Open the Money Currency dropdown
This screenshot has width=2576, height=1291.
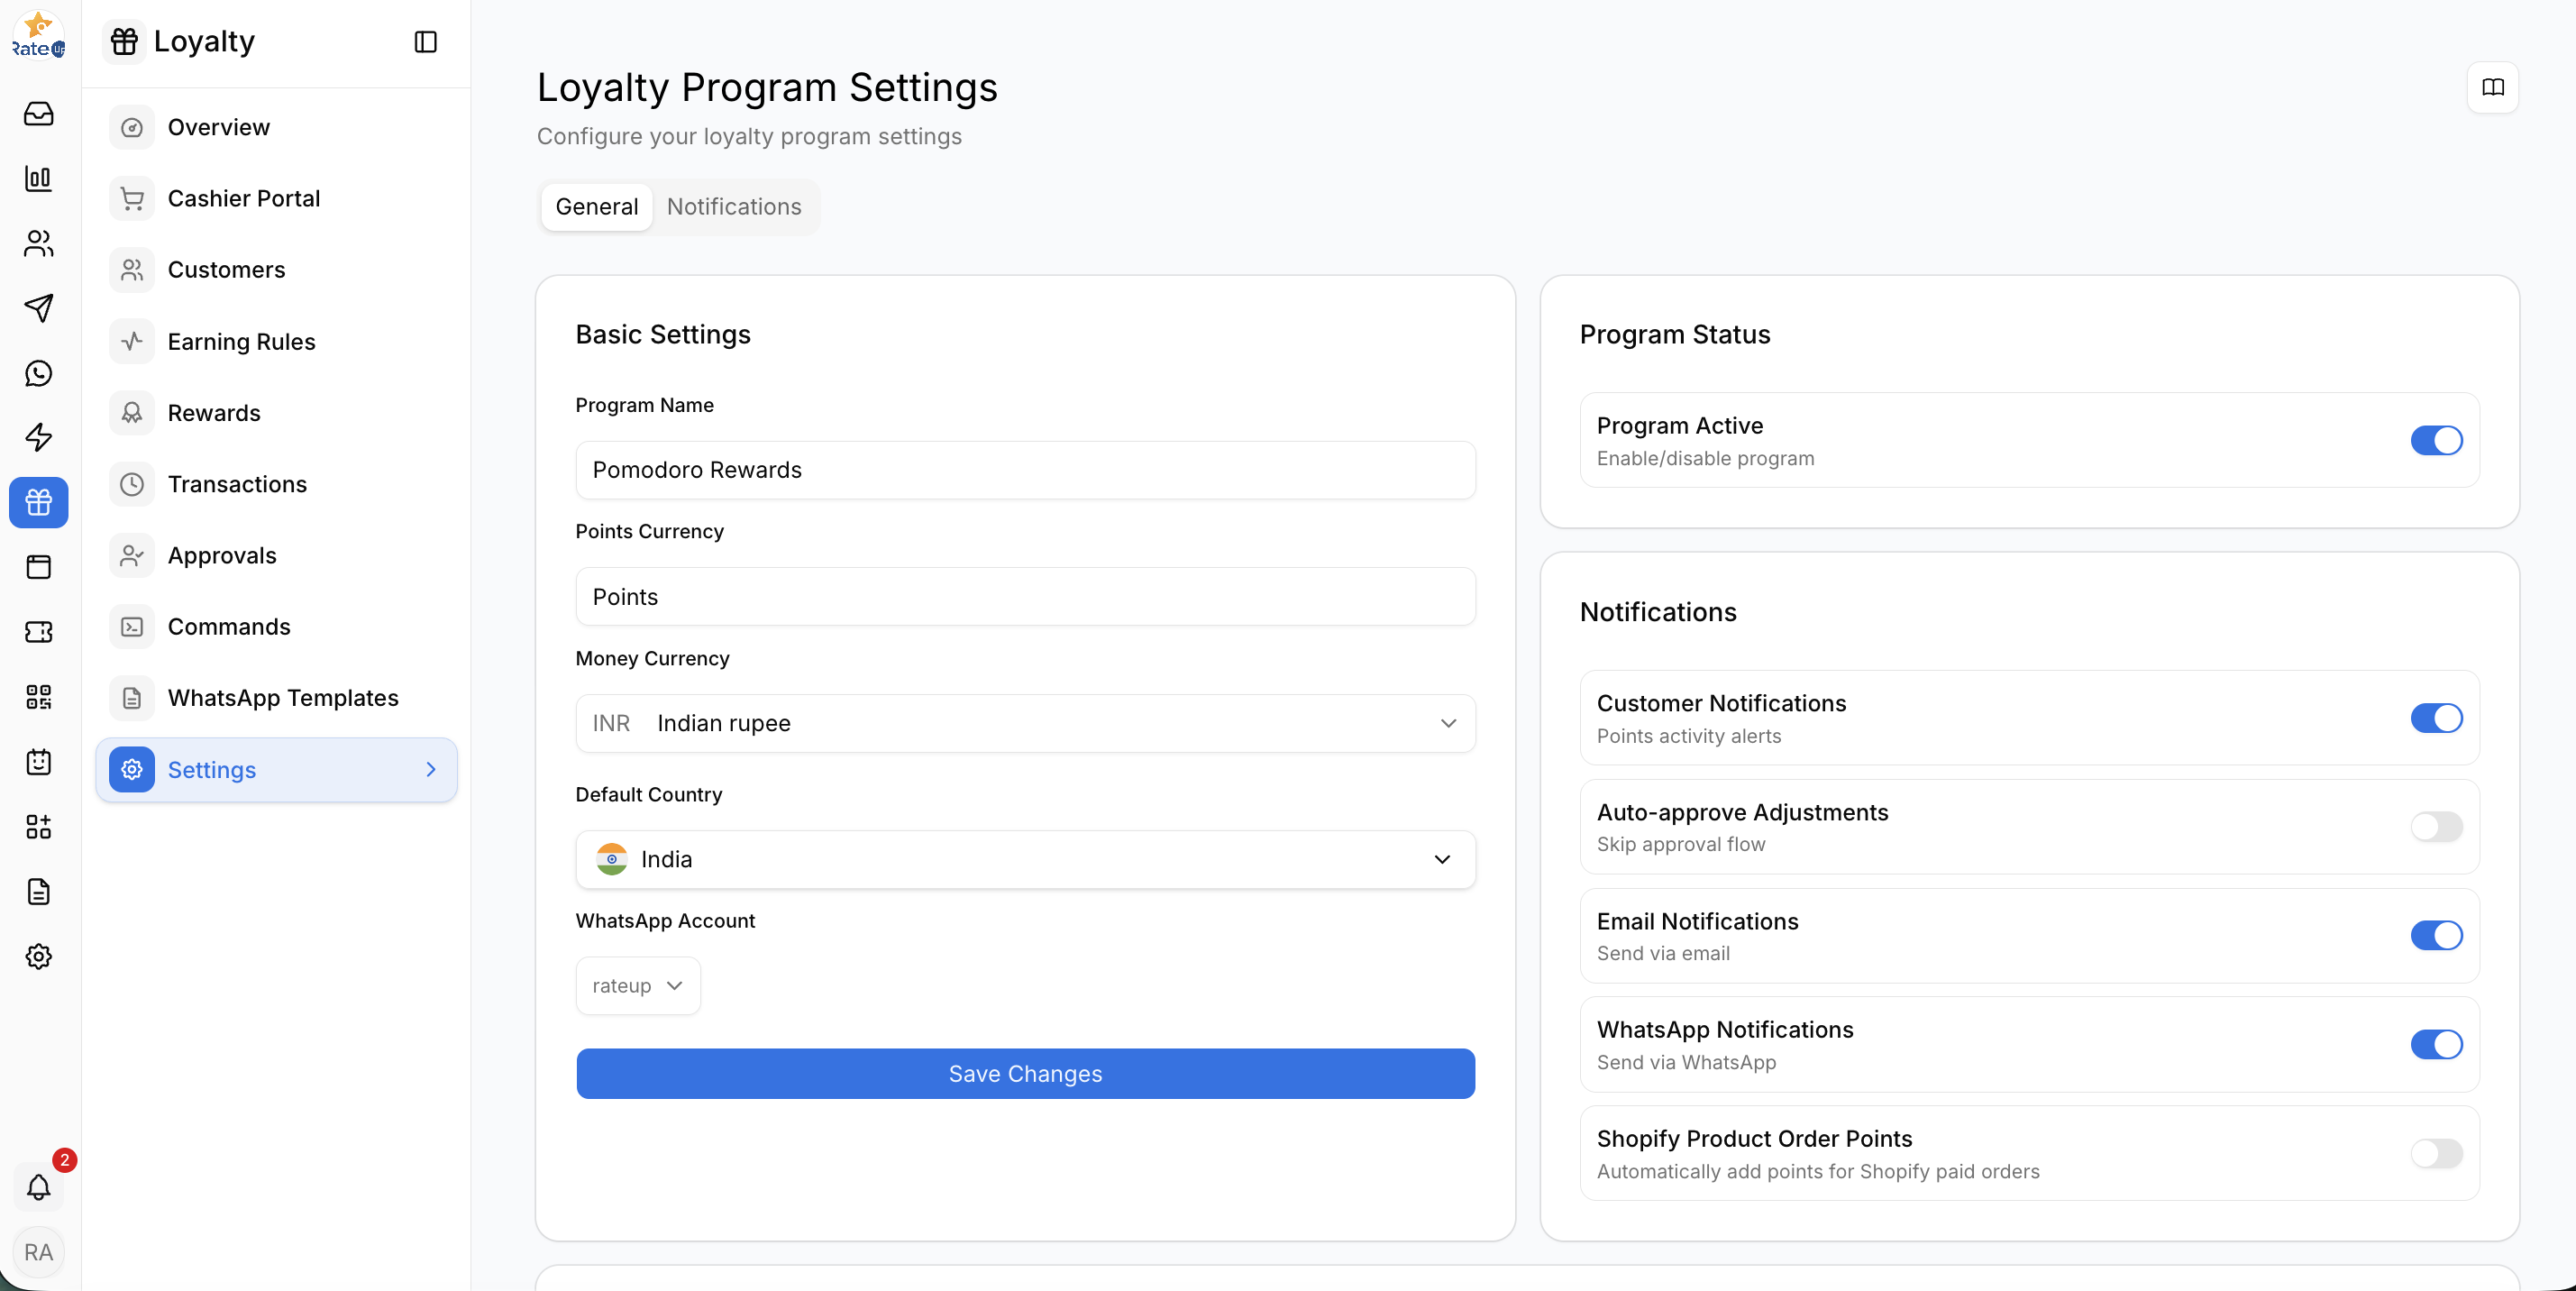(1025, 724)
